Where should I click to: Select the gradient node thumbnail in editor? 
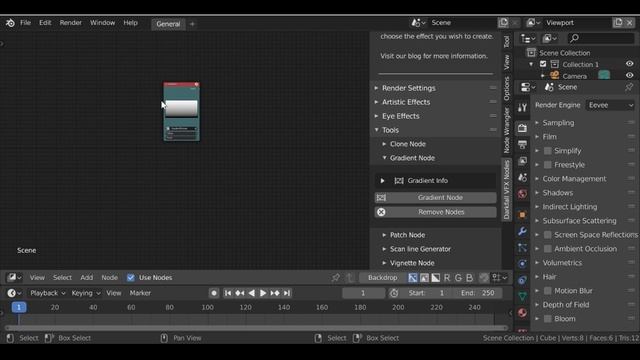pos(182,111)
